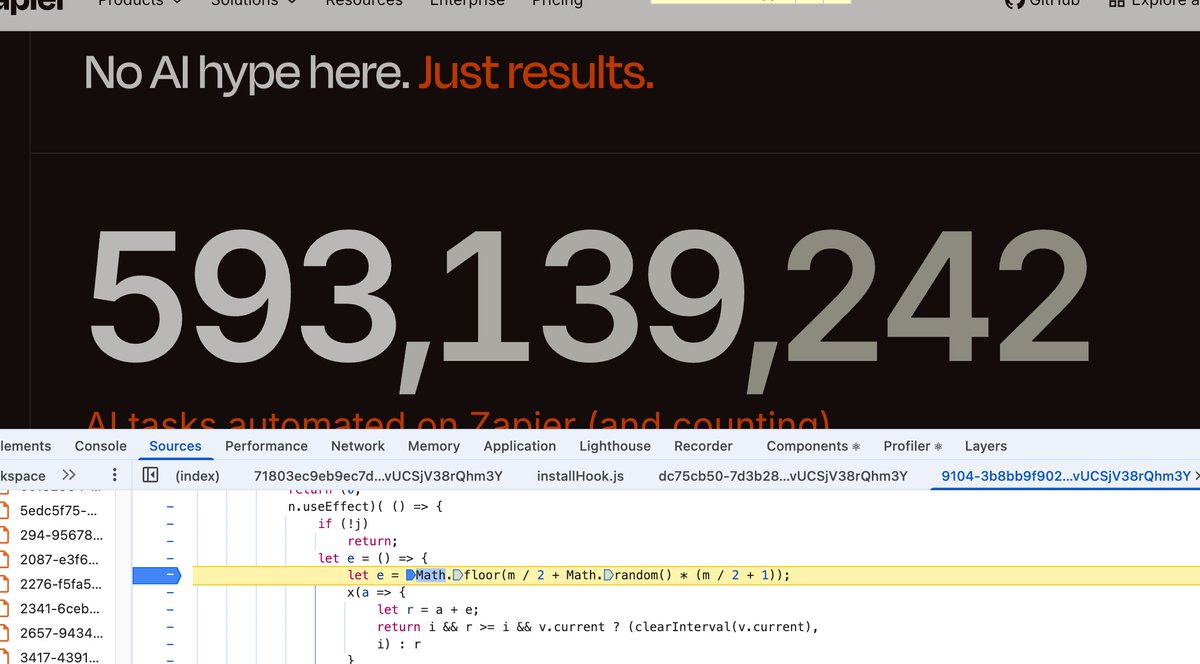Open the Layers tab
1200x664 pixels.
tap(986, 446)
